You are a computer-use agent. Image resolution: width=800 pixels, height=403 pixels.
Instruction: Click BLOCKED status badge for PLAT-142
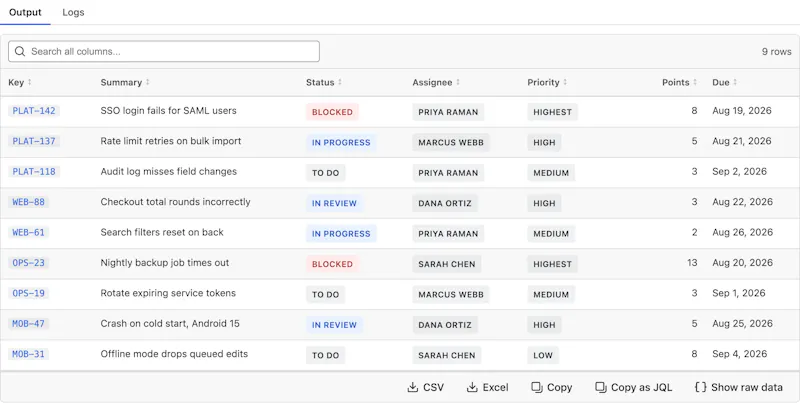(332, 112)
